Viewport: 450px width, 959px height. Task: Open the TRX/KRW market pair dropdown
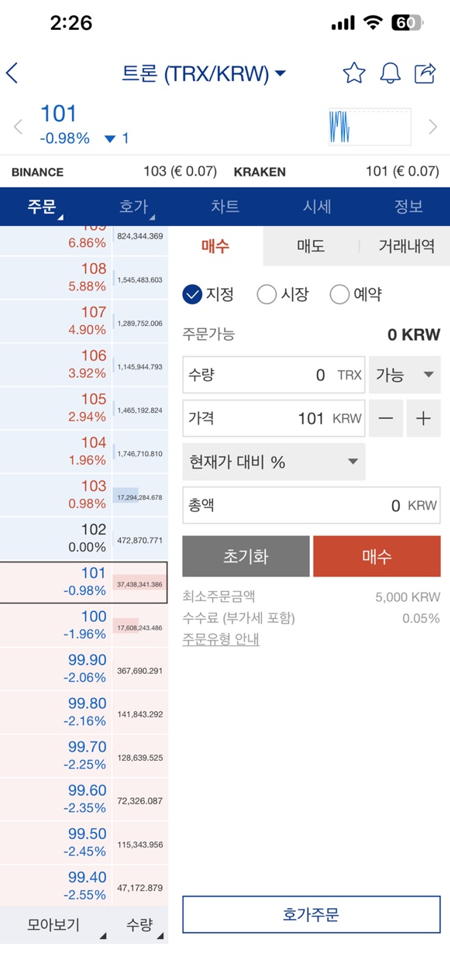click(x=204, y=74)
